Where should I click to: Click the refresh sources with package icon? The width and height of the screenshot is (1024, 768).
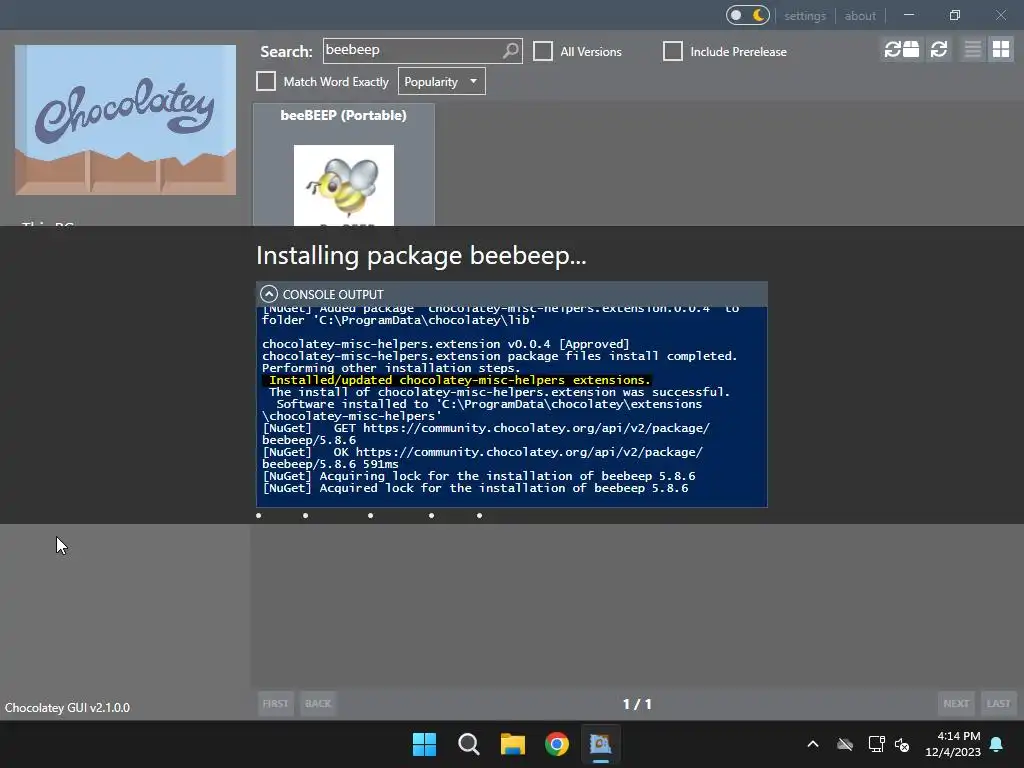coord(902,49)
